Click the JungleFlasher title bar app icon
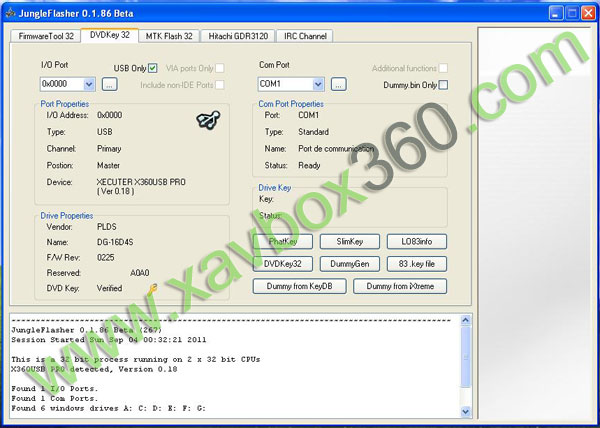The width and height of the screenshot is (600, 428). [10, 13]
